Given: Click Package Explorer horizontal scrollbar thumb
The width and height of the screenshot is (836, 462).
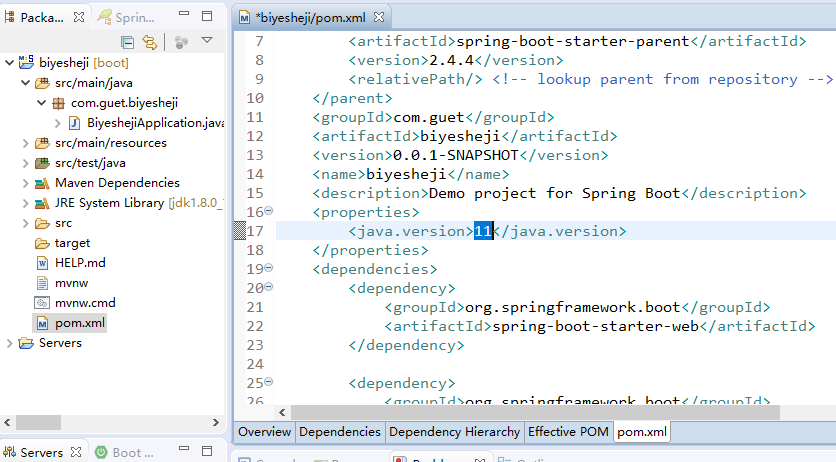Looking at the screenshot, I should pyautogui.click(x=38, y=423).
